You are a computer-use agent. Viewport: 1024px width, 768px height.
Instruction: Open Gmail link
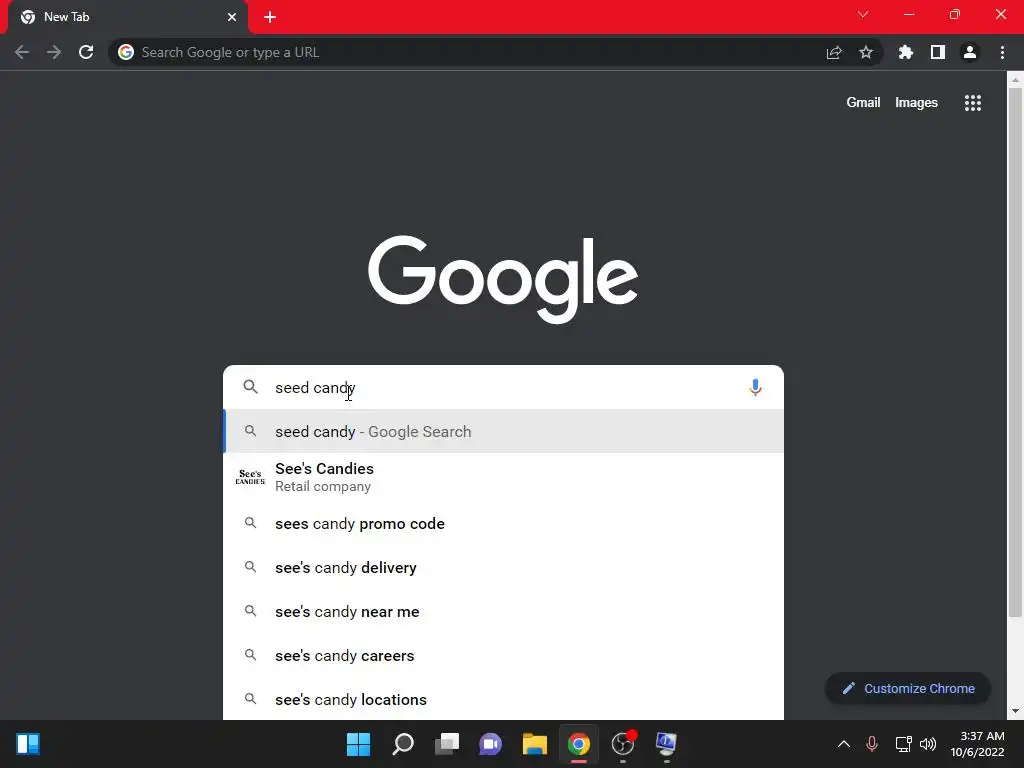(863, 103)
